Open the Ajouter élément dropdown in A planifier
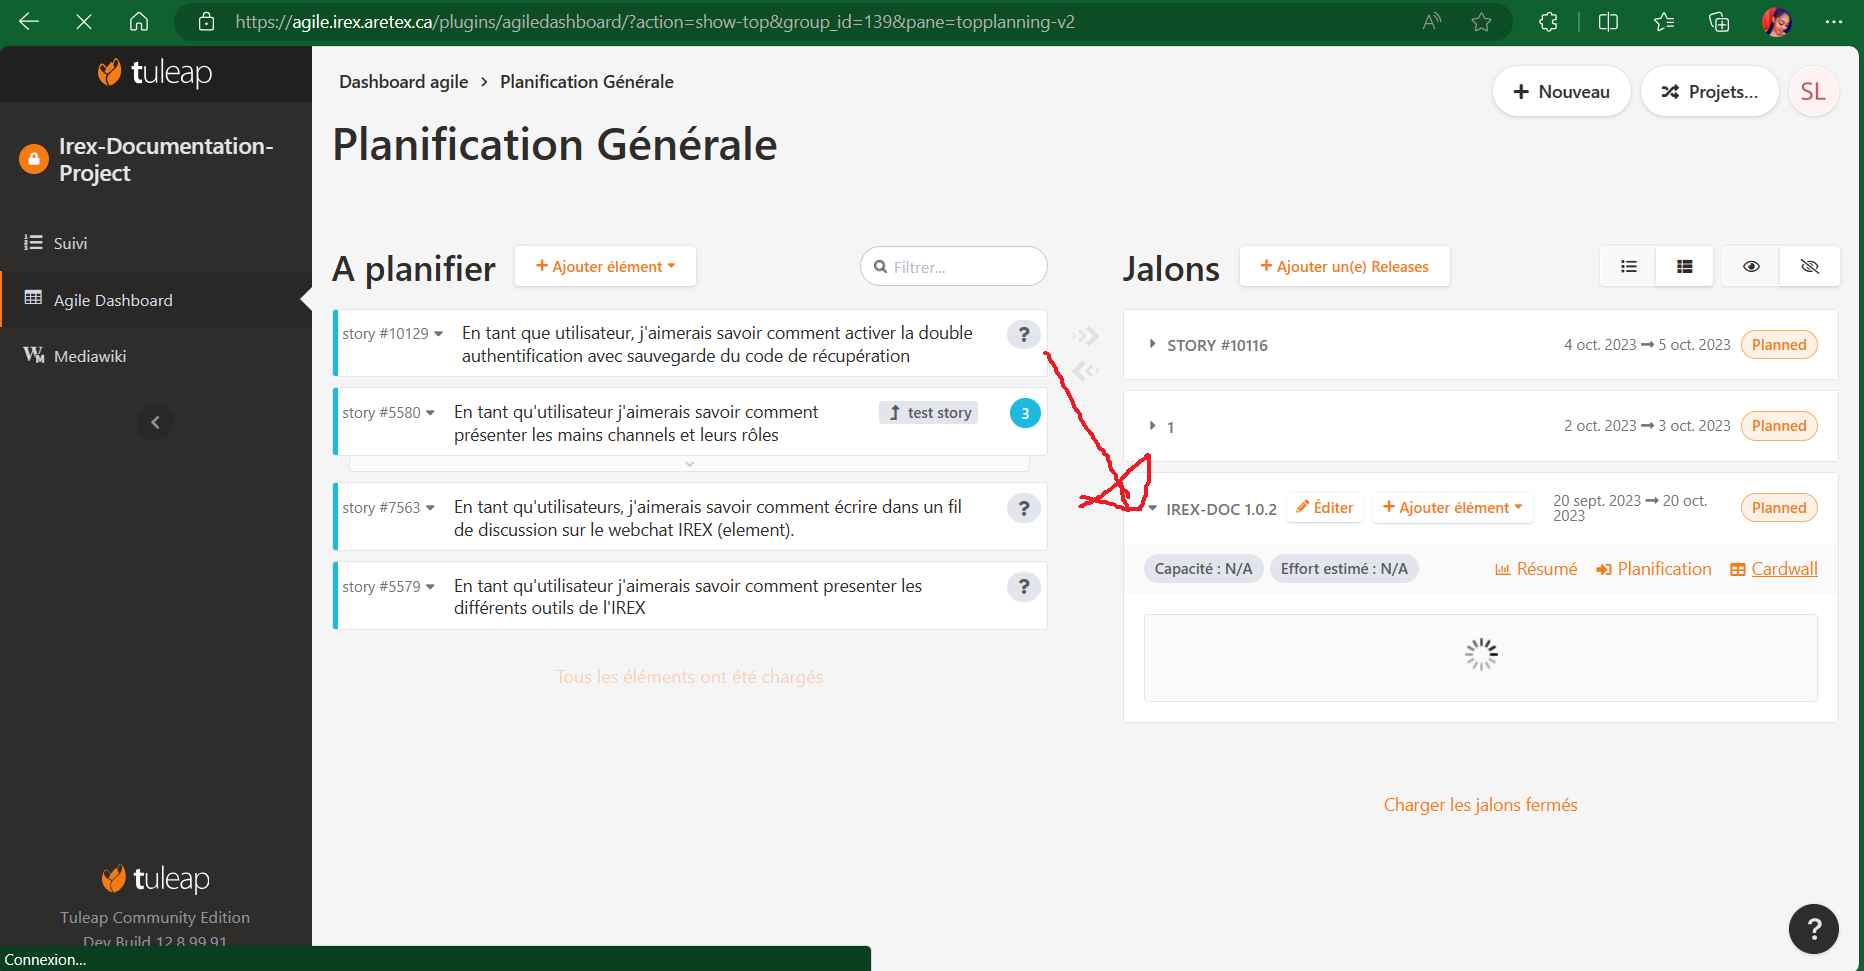 (605, 267)
